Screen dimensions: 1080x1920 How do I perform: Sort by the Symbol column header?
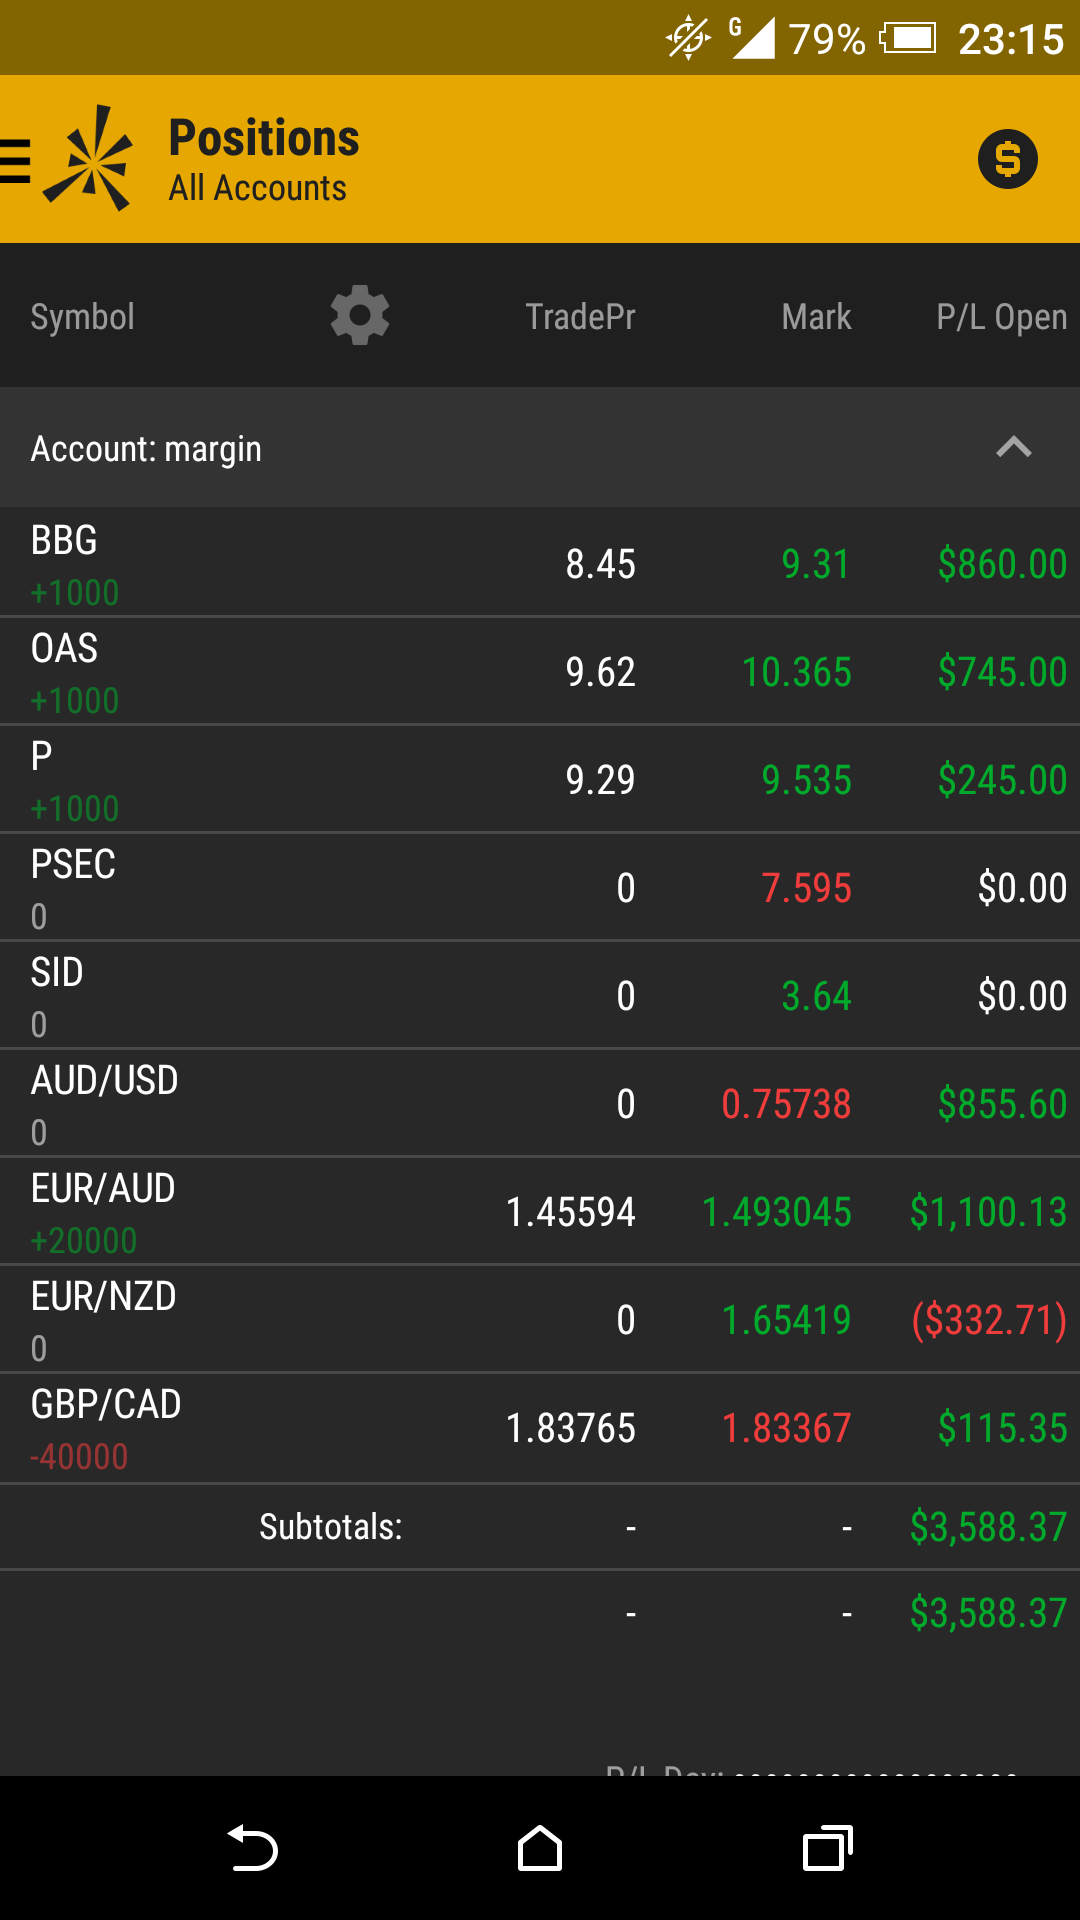tap(82, 317)
